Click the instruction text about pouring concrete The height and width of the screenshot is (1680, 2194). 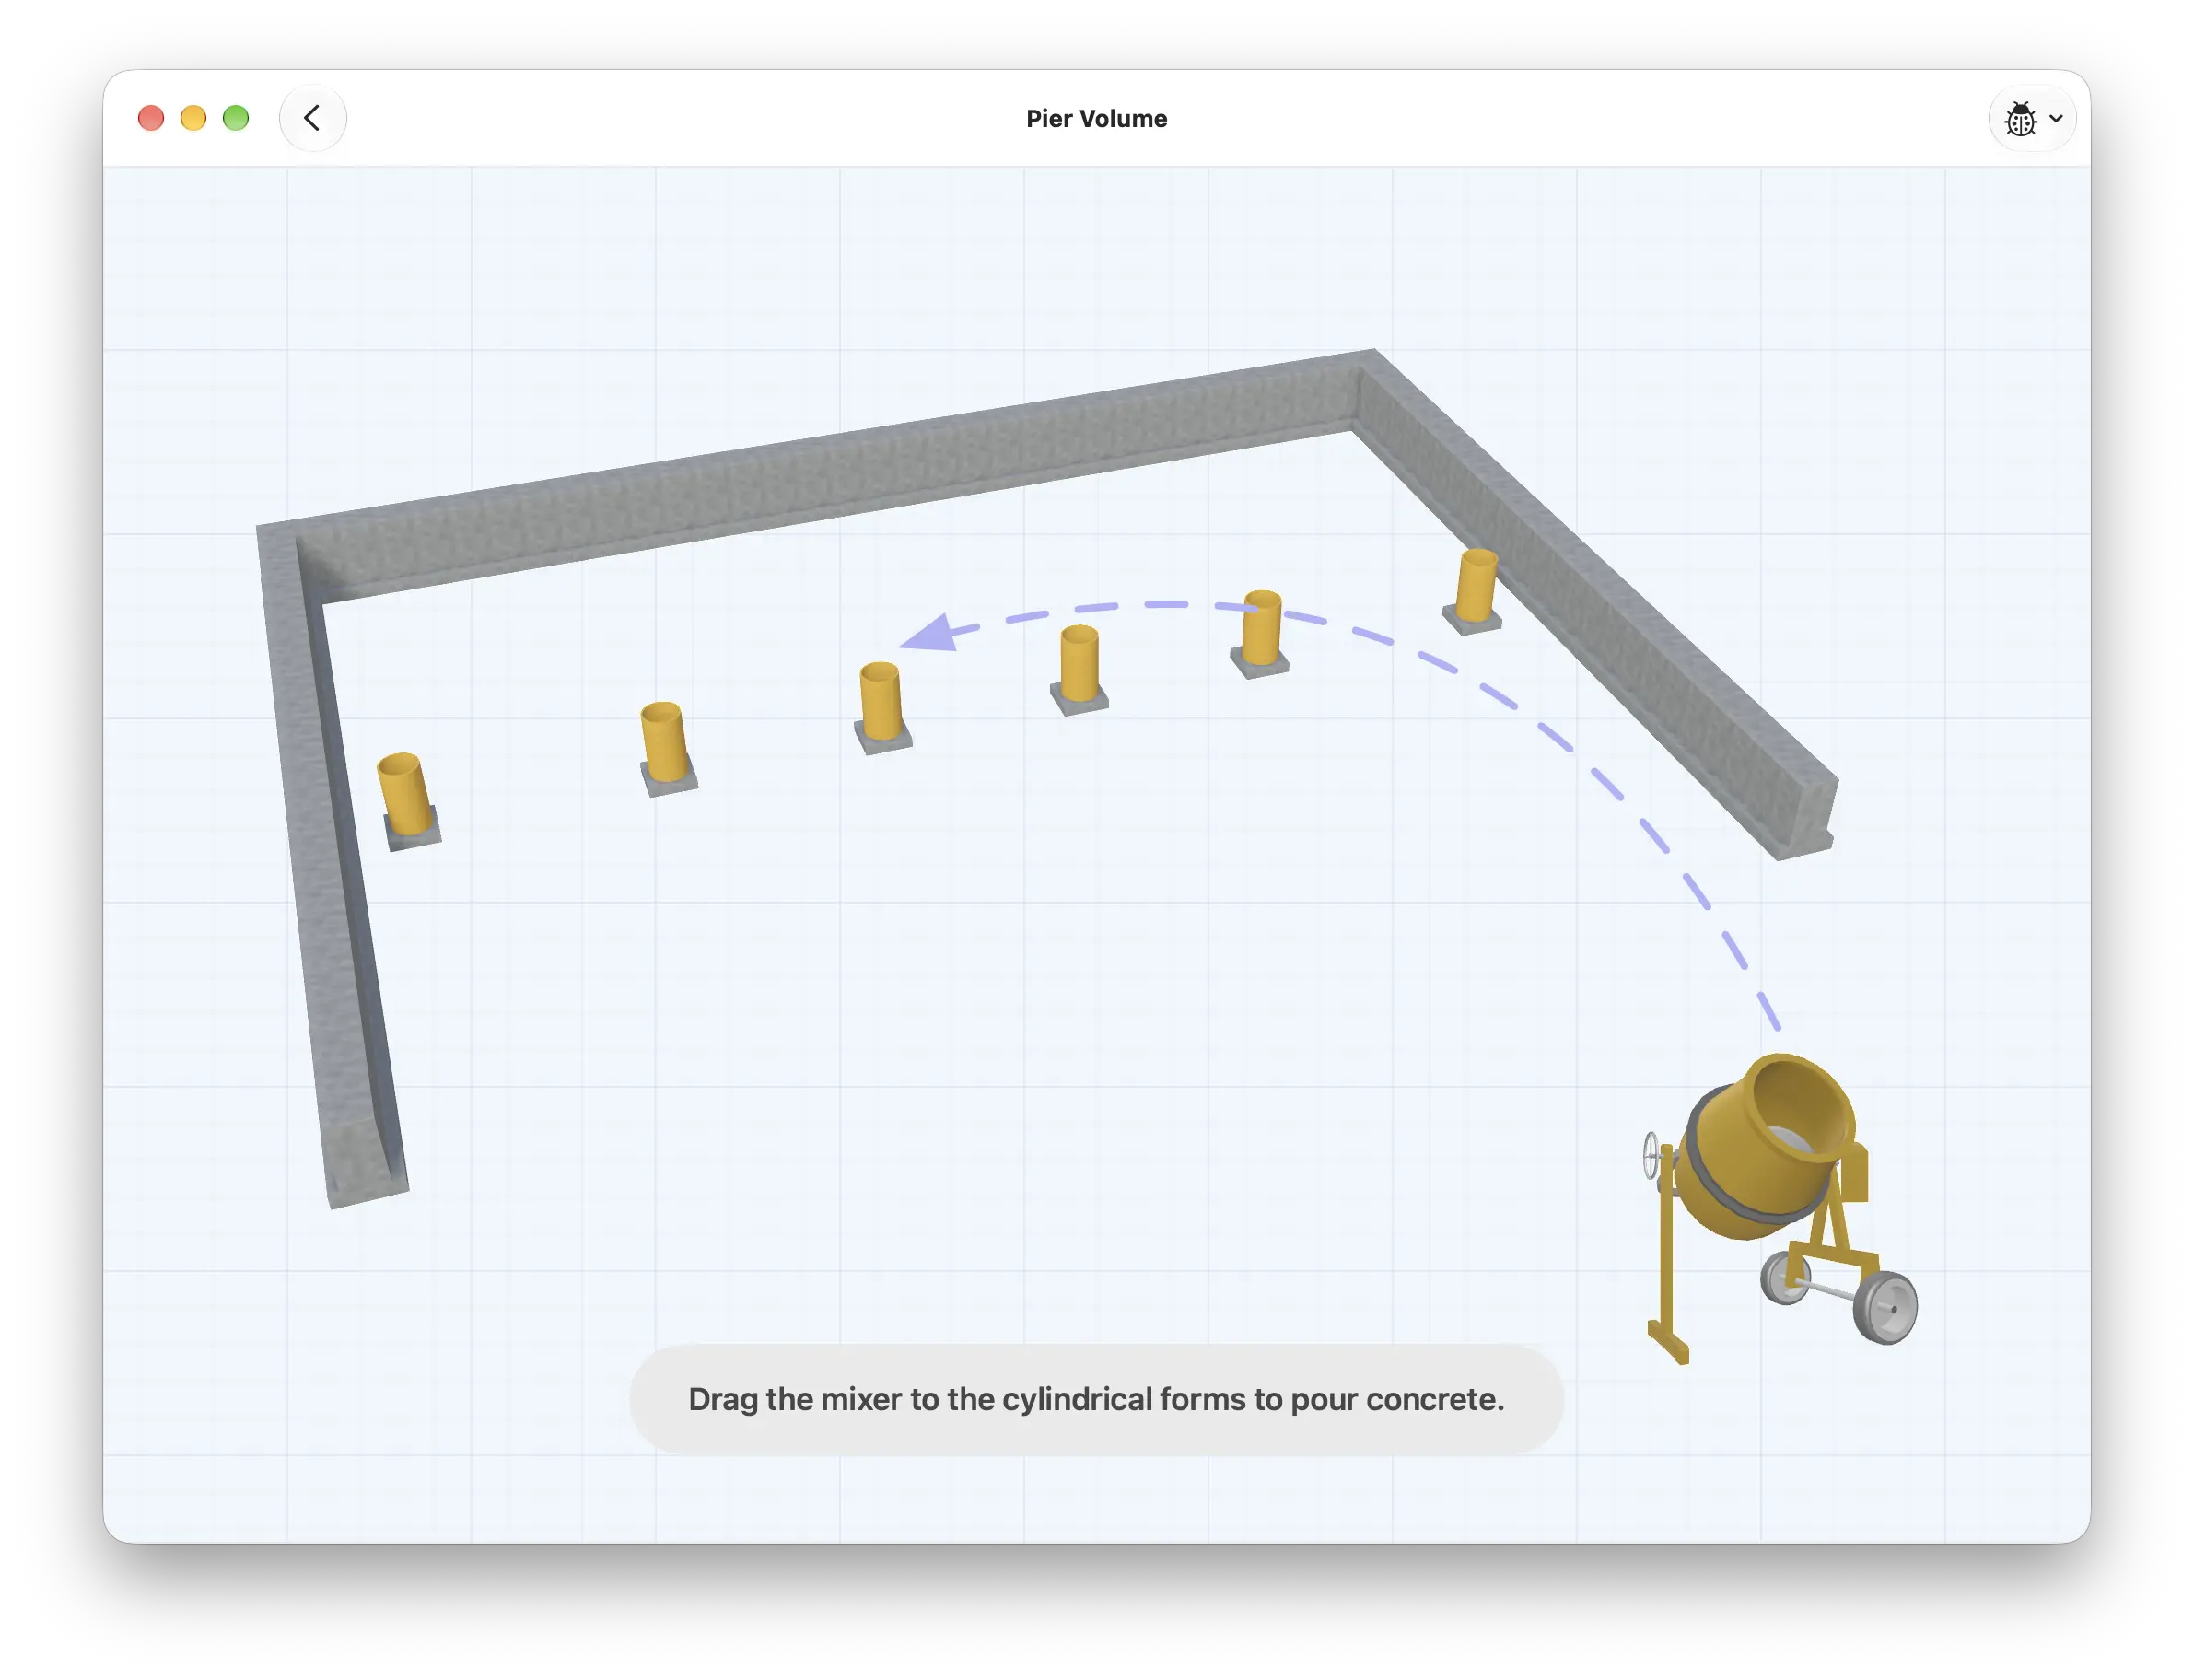pos(1096,1398)
